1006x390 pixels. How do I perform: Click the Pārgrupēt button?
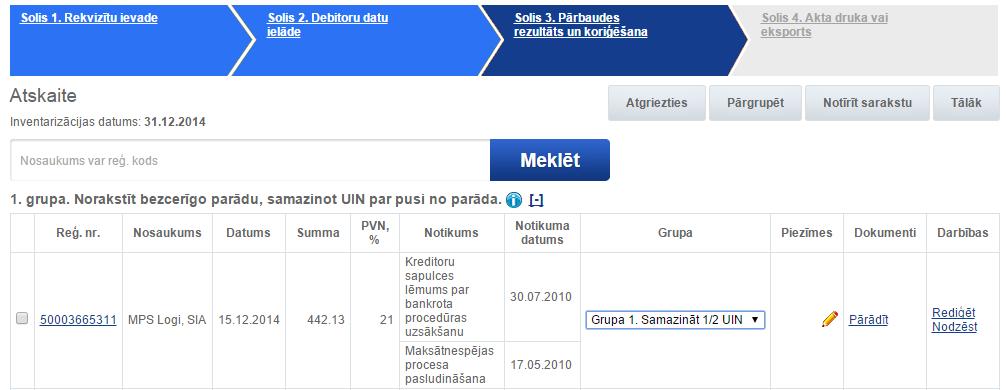pos(755,103)
